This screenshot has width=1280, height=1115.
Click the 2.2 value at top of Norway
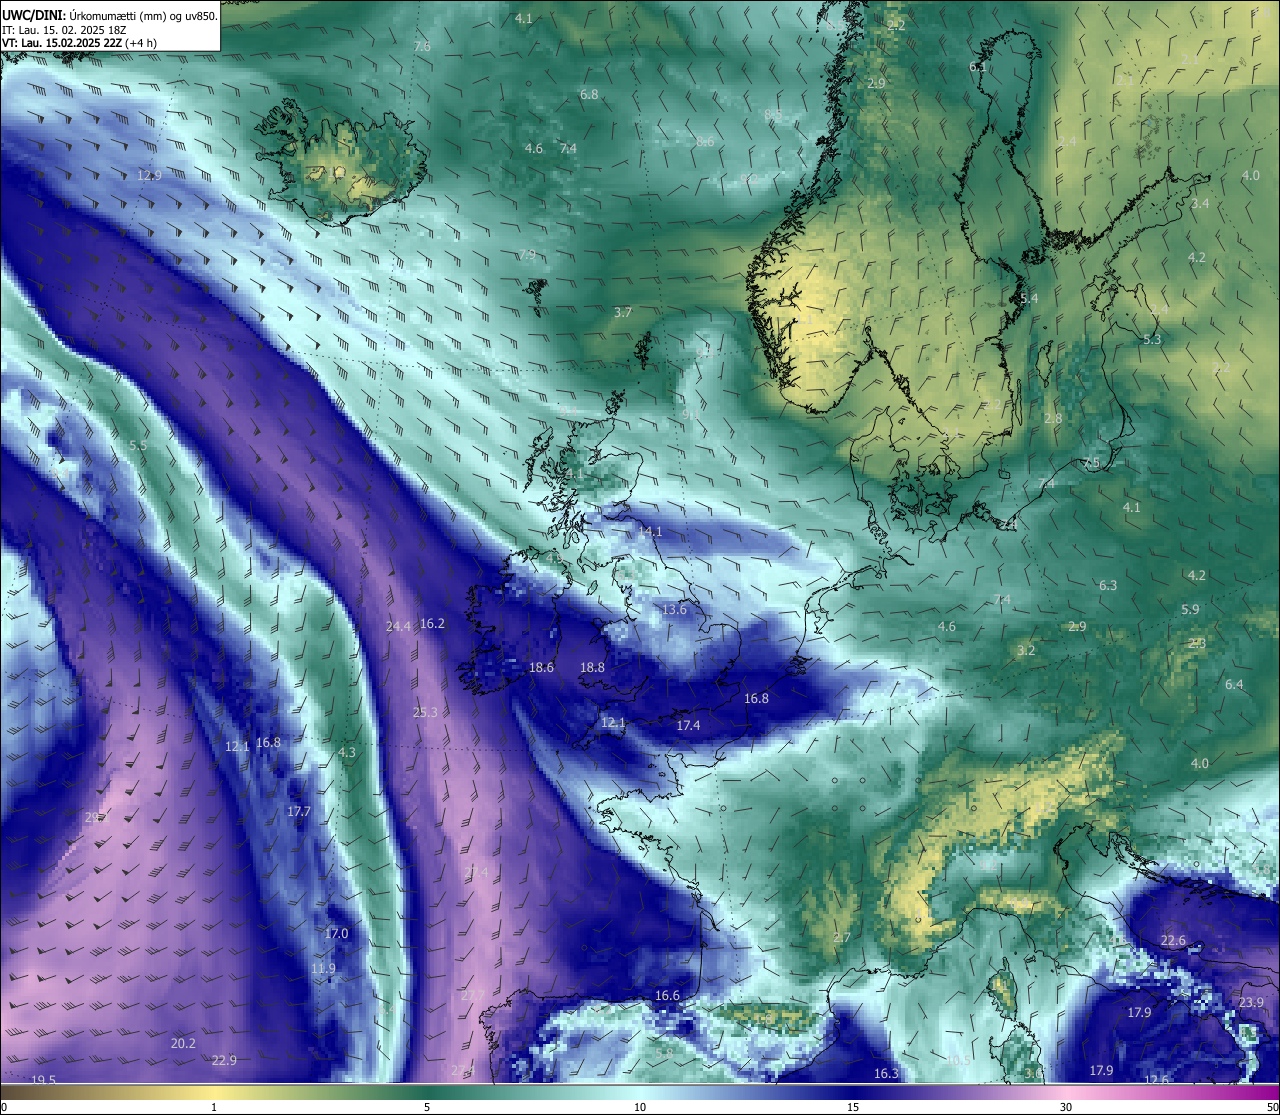click(x=896, y=25)
